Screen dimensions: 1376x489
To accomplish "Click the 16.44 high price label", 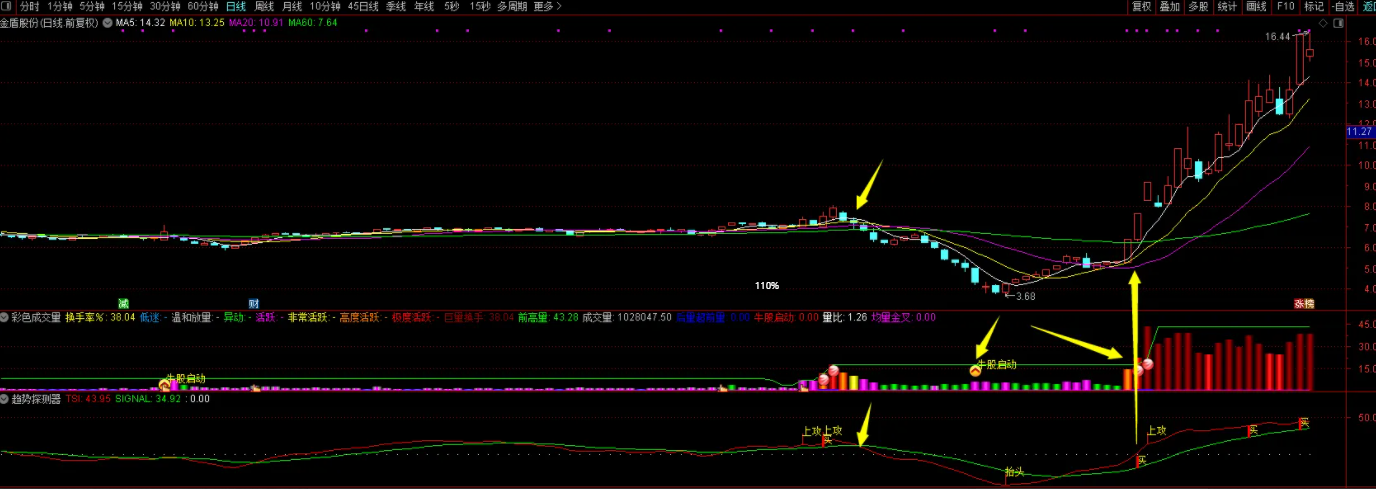I will [x=1277, y=37].
